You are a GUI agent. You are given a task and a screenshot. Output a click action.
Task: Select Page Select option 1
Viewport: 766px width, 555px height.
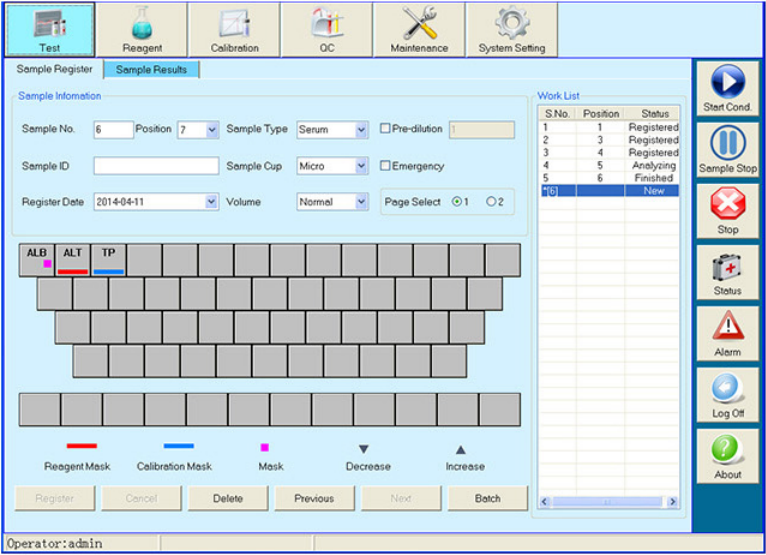[x=457, y=201]
